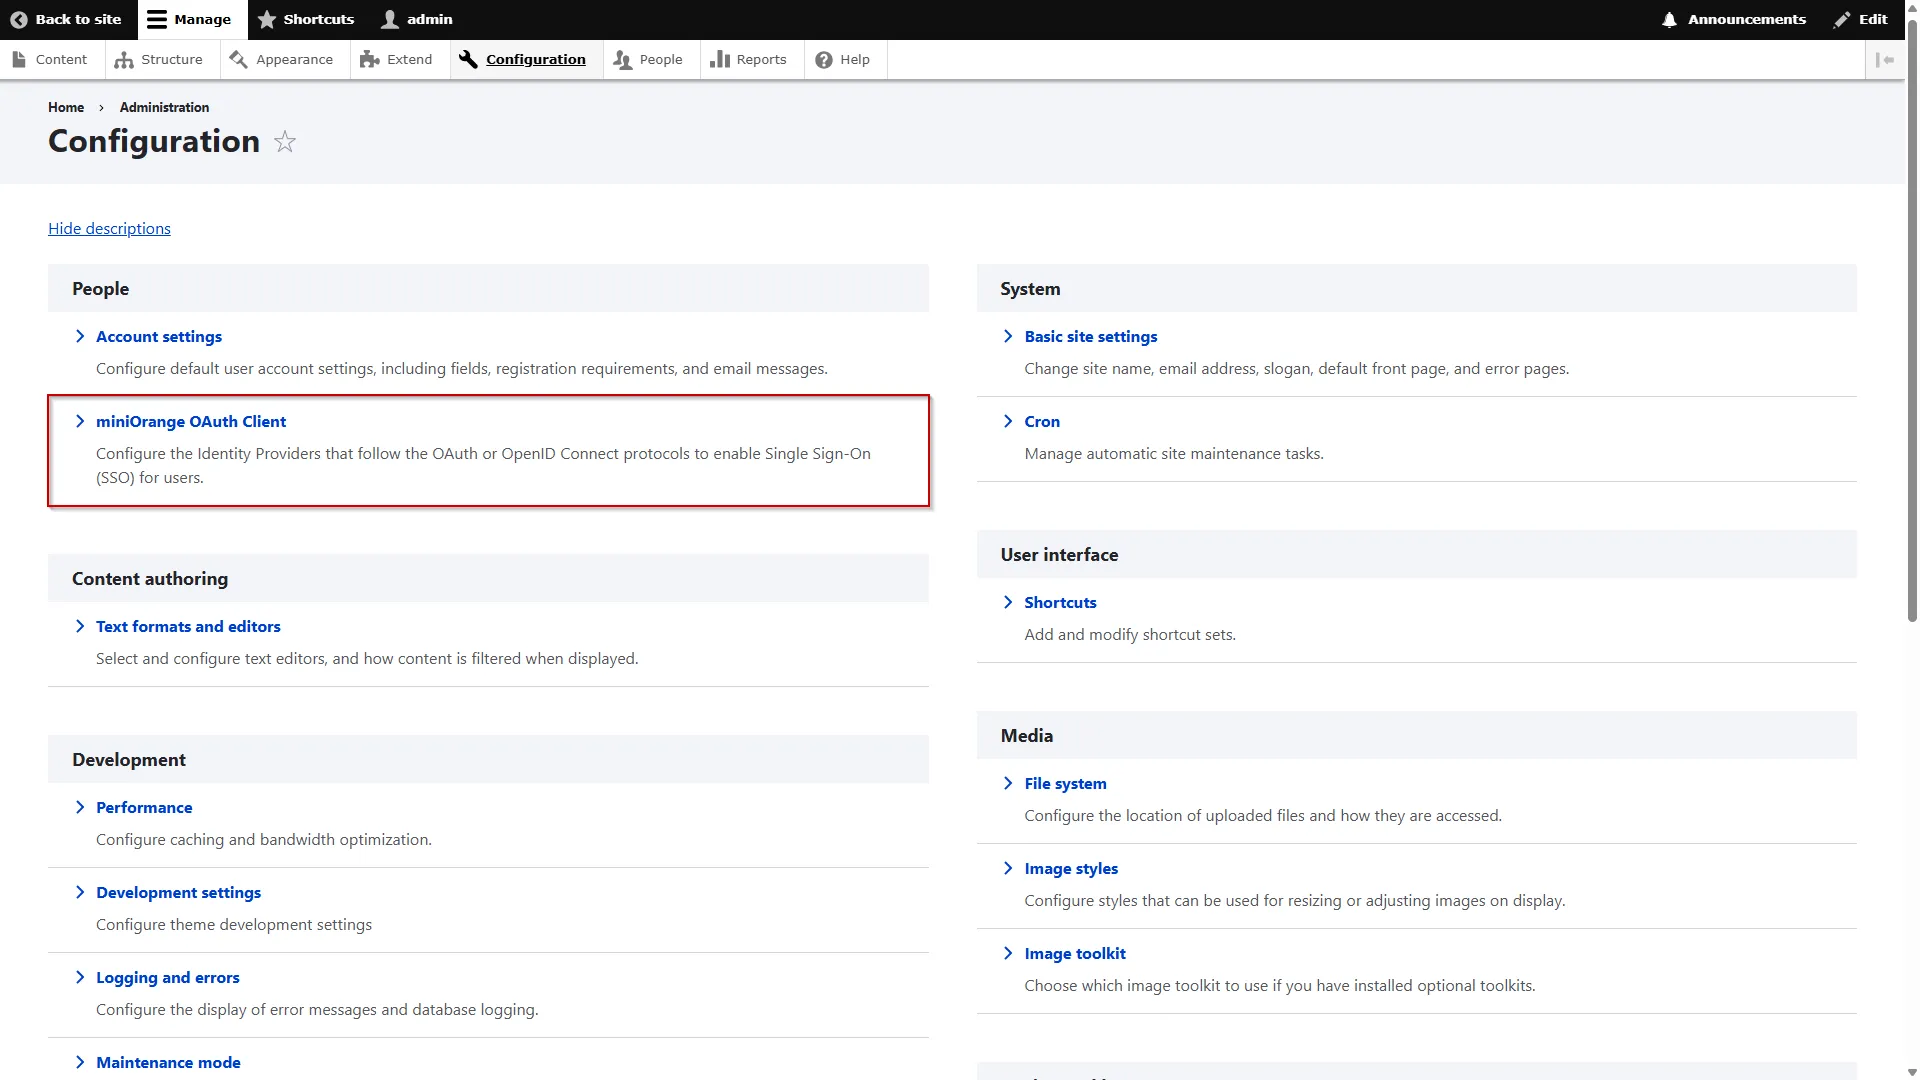The image size is (1920, 1080).
Task: Open Performance settings
Action: tap(144, 807)
